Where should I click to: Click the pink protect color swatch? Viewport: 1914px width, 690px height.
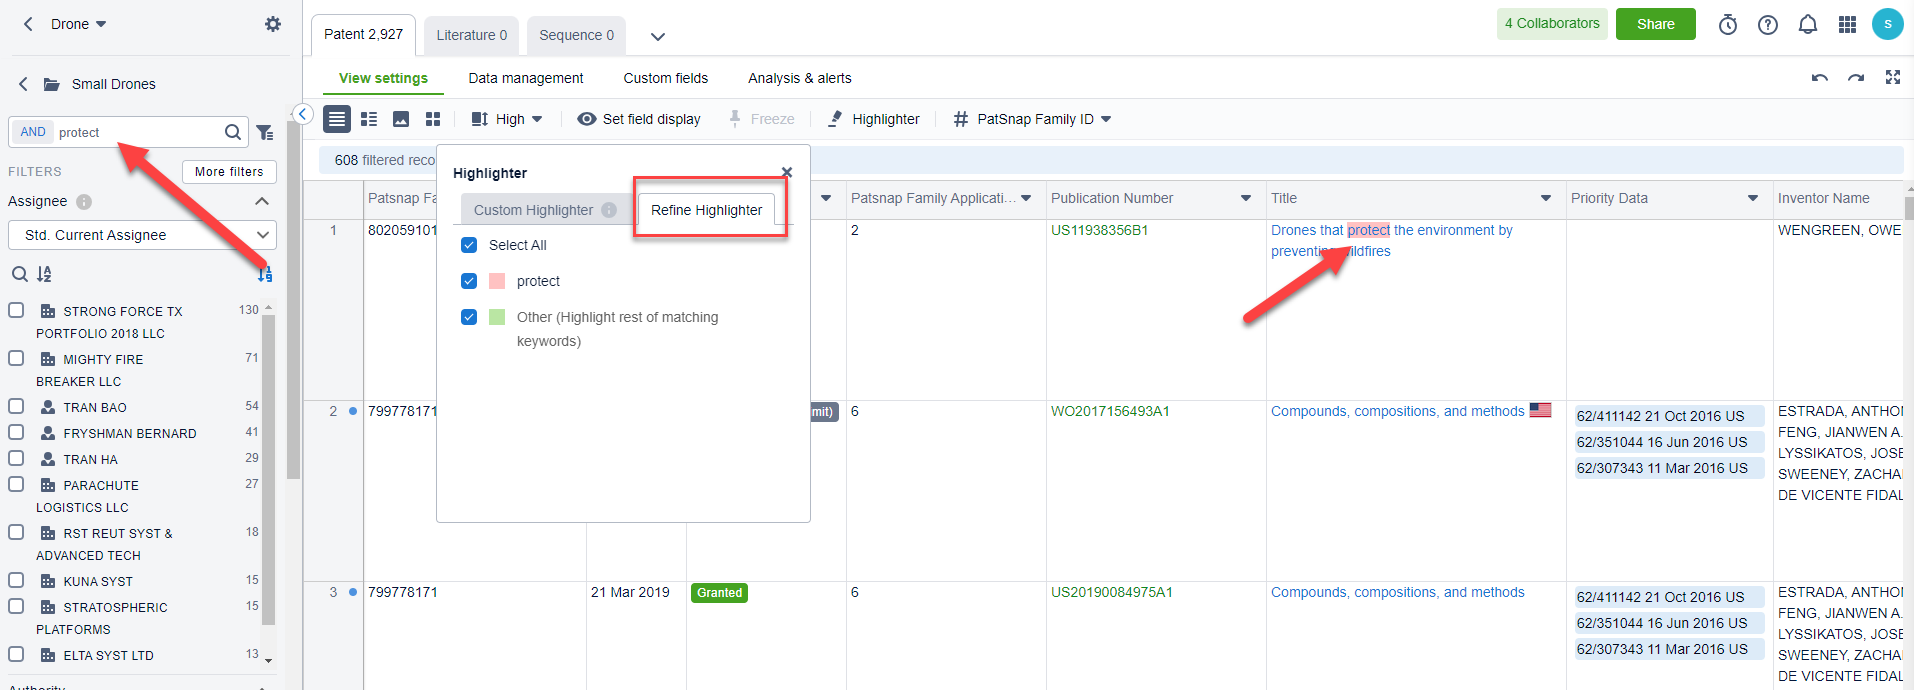coord(497,281)
